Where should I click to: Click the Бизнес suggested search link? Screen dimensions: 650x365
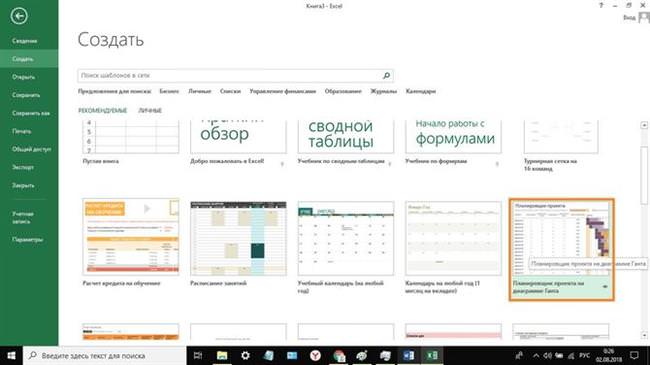[x=169, y=91]
